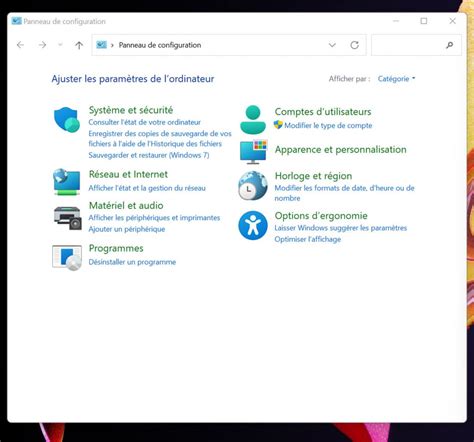Viewport: 474px width, 442px height.
Task: Click Consulter l'état de votre ordinateur
Action: tap(145, 122)
